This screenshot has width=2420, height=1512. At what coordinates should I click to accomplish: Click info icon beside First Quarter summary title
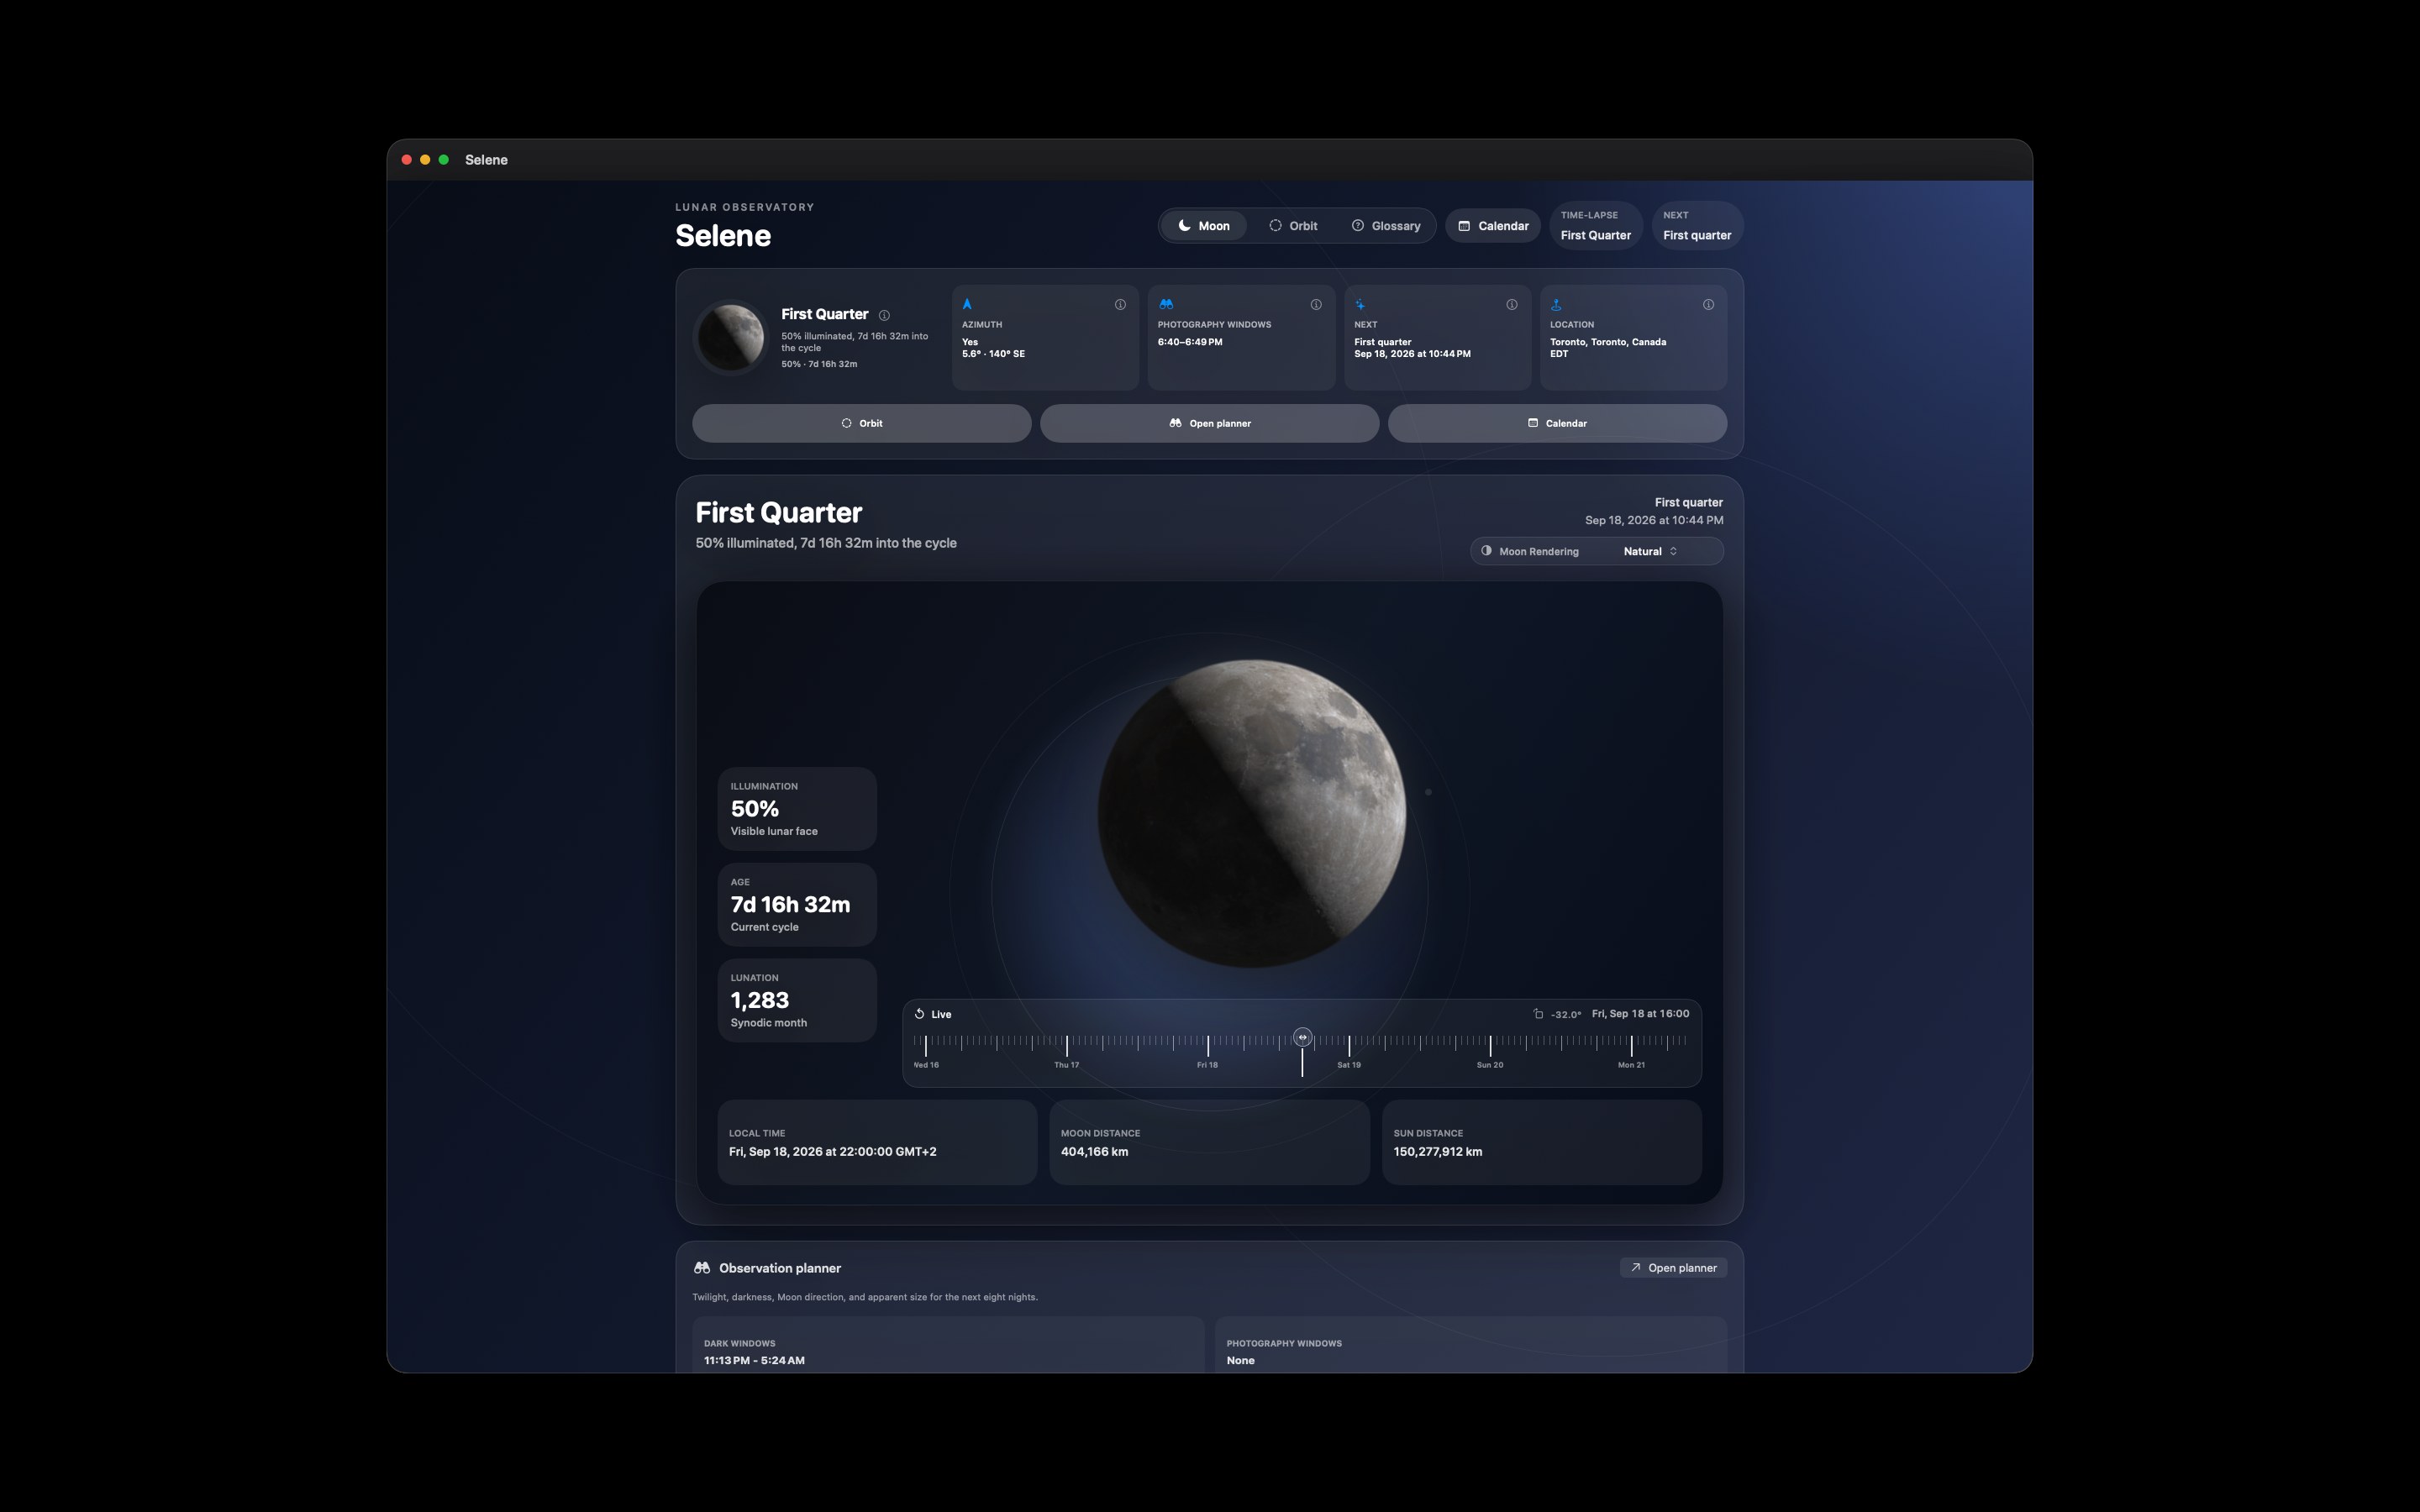click(x=884, y=315)
